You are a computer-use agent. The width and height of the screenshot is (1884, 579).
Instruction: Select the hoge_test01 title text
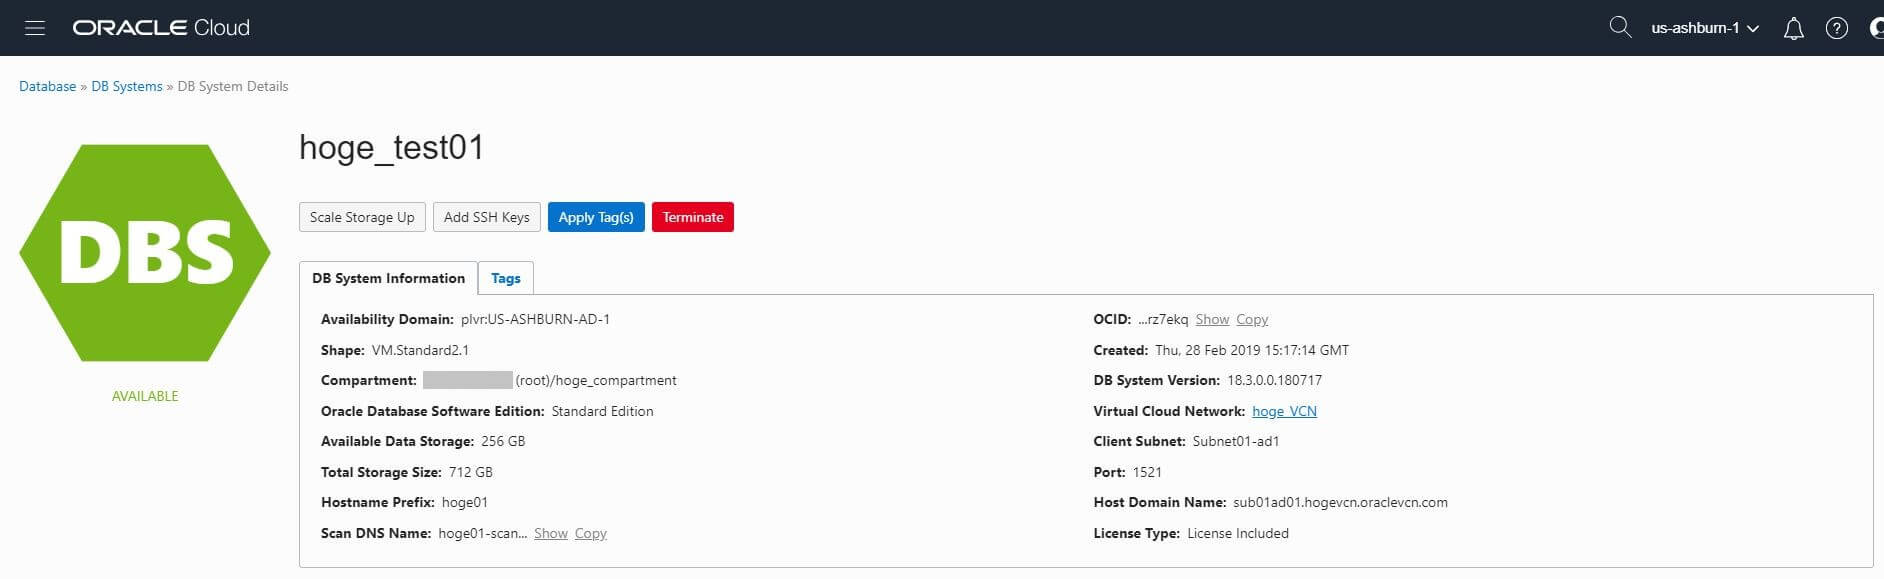392,148
